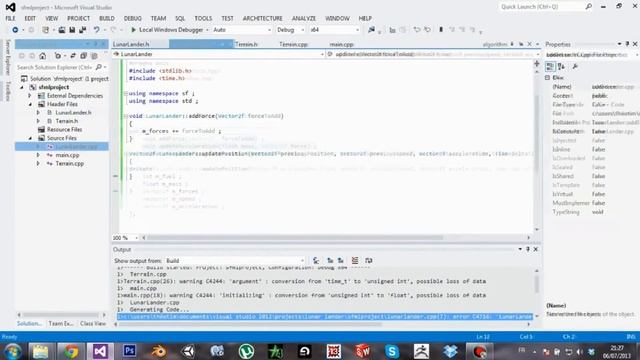Viewport: 640px width, 360px height.
Task: Click the Quick Launch search icon
Action: 588,7
